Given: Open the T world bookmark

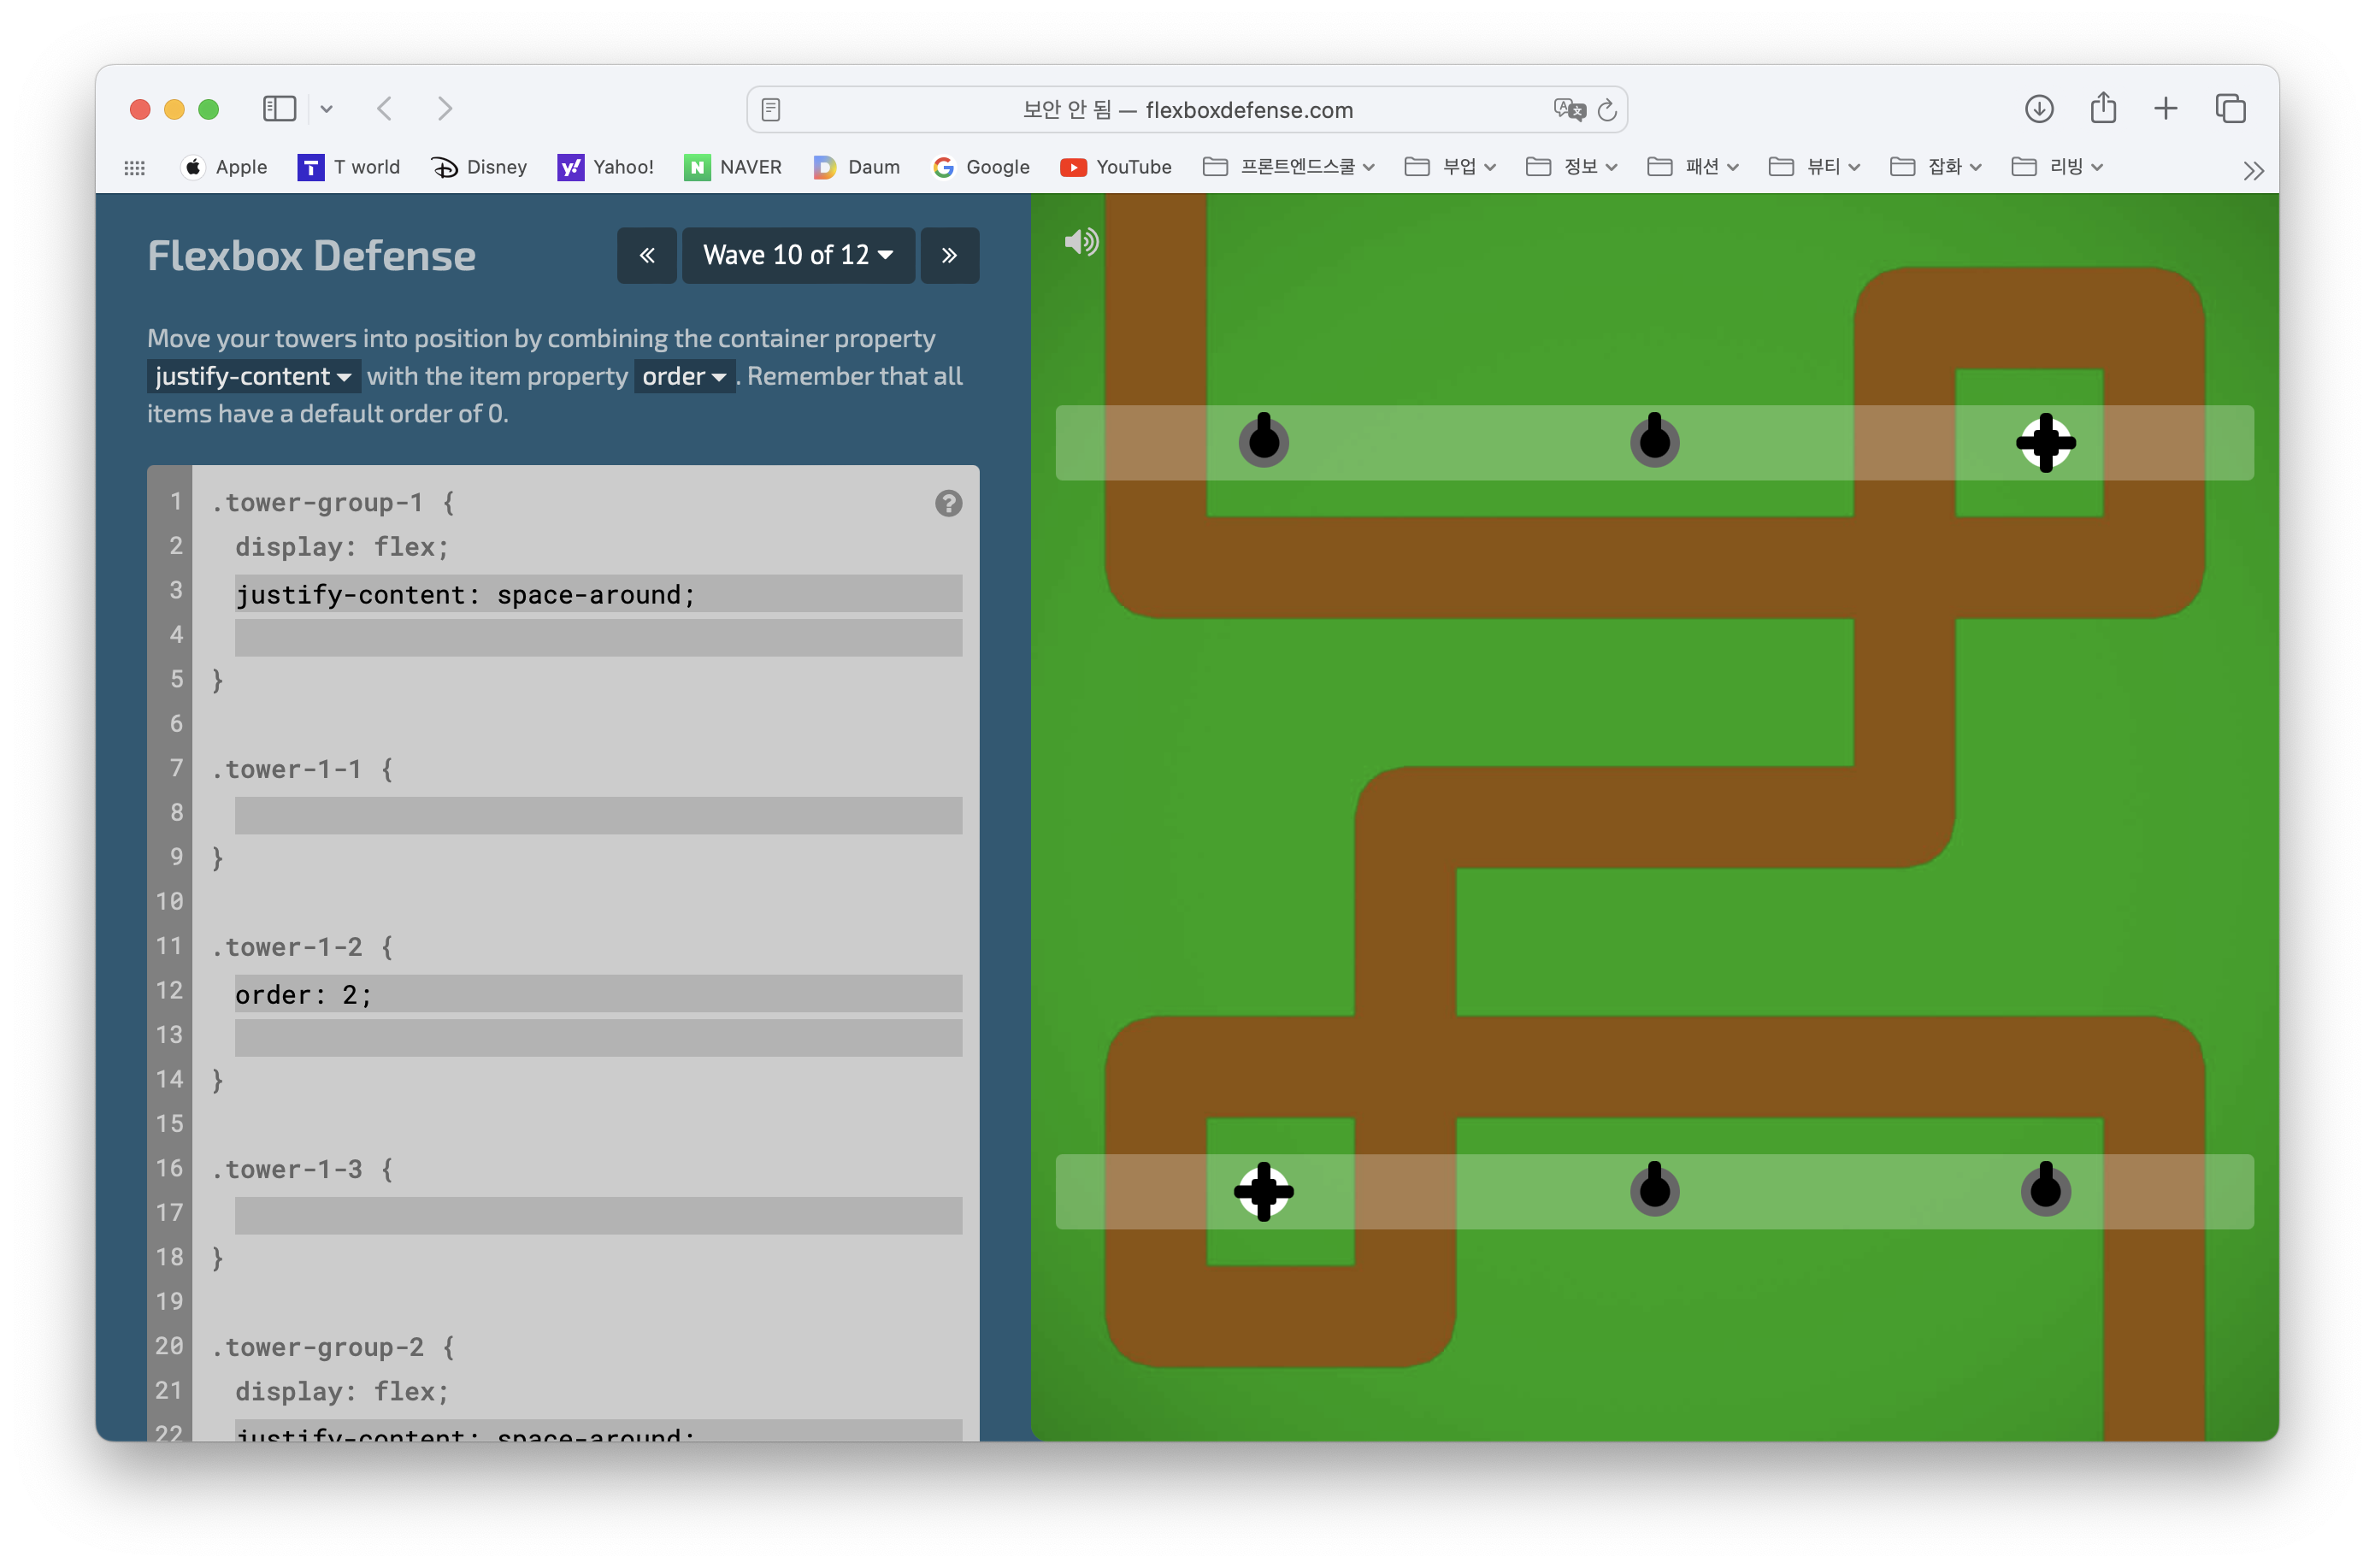Looking at the screenshot, I should tap(349, 167).
